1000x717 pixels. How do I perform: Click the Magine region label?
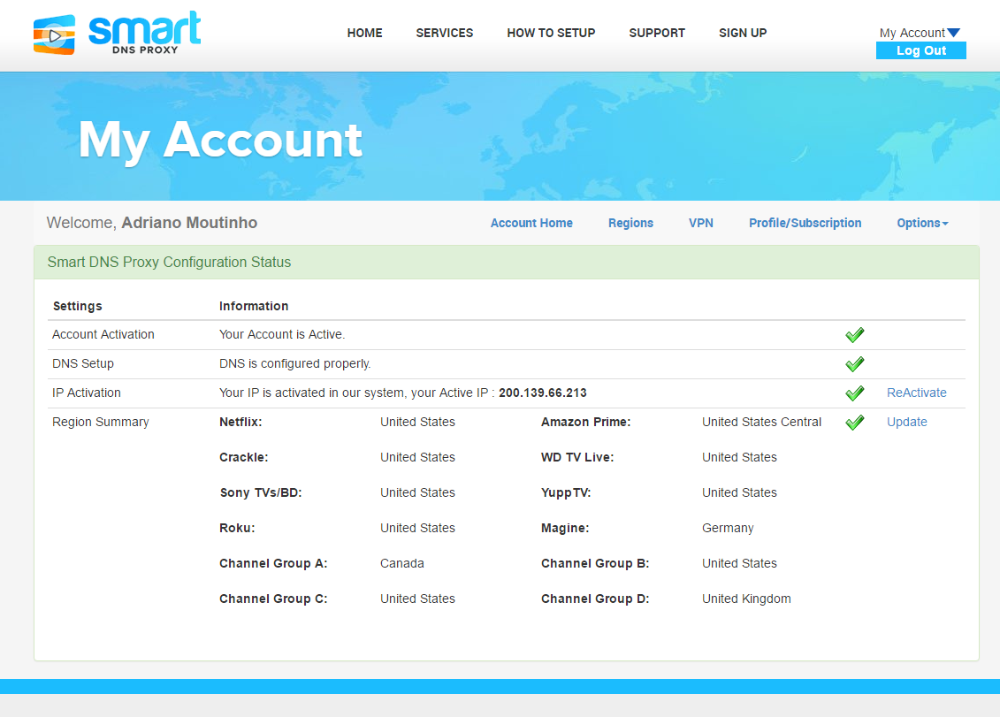[x=565, y=528]
